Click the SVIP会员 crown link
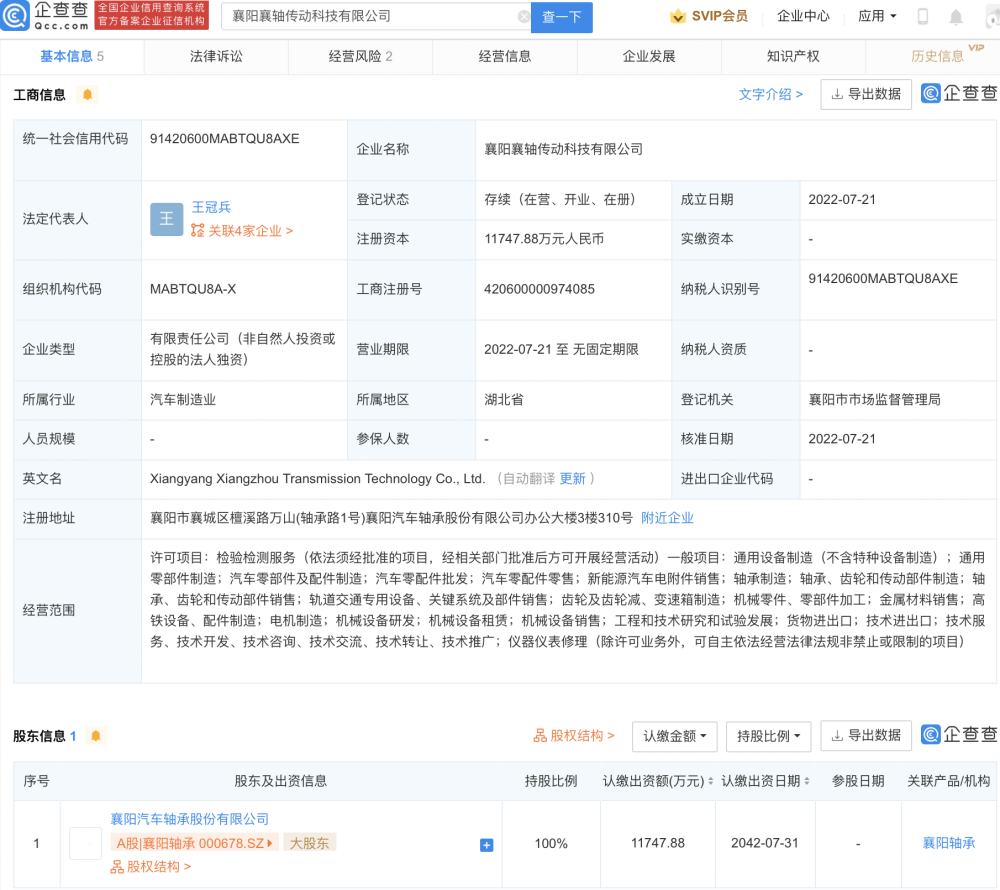The width and height of the screenshot is (1000, 890). 709,17
